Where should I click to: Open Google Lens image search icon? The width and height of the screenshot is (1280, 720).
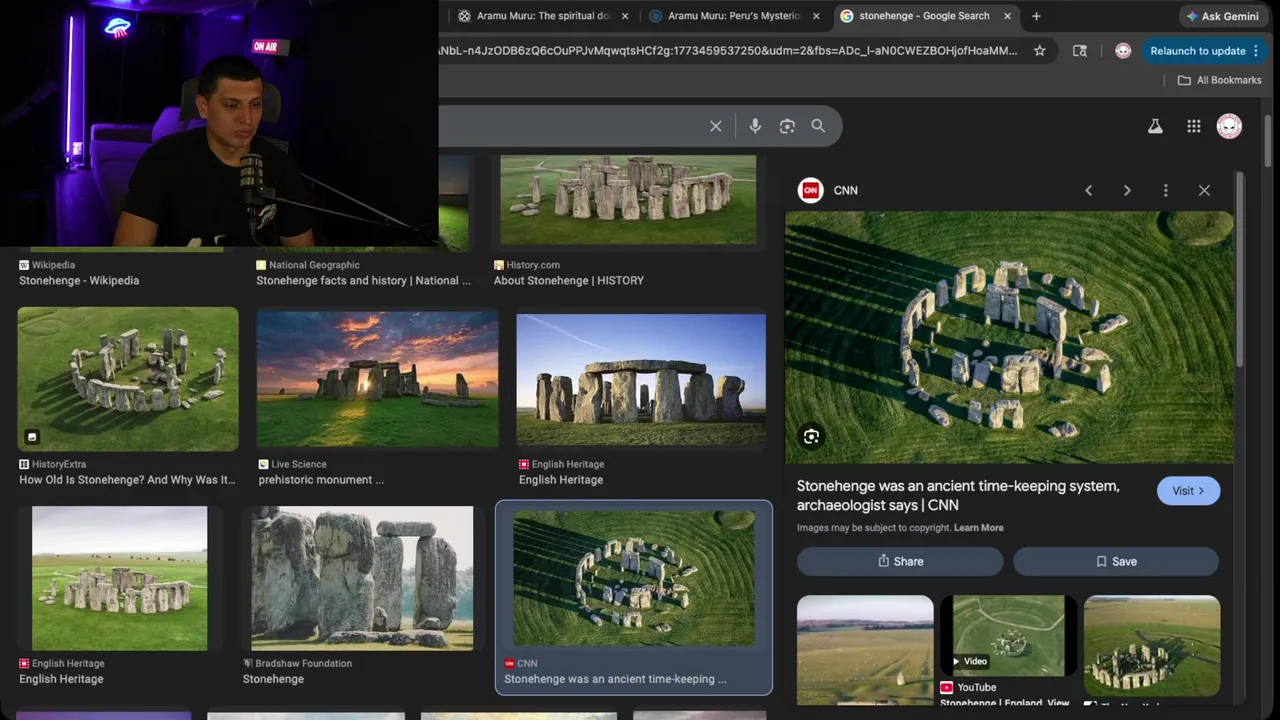787,126
